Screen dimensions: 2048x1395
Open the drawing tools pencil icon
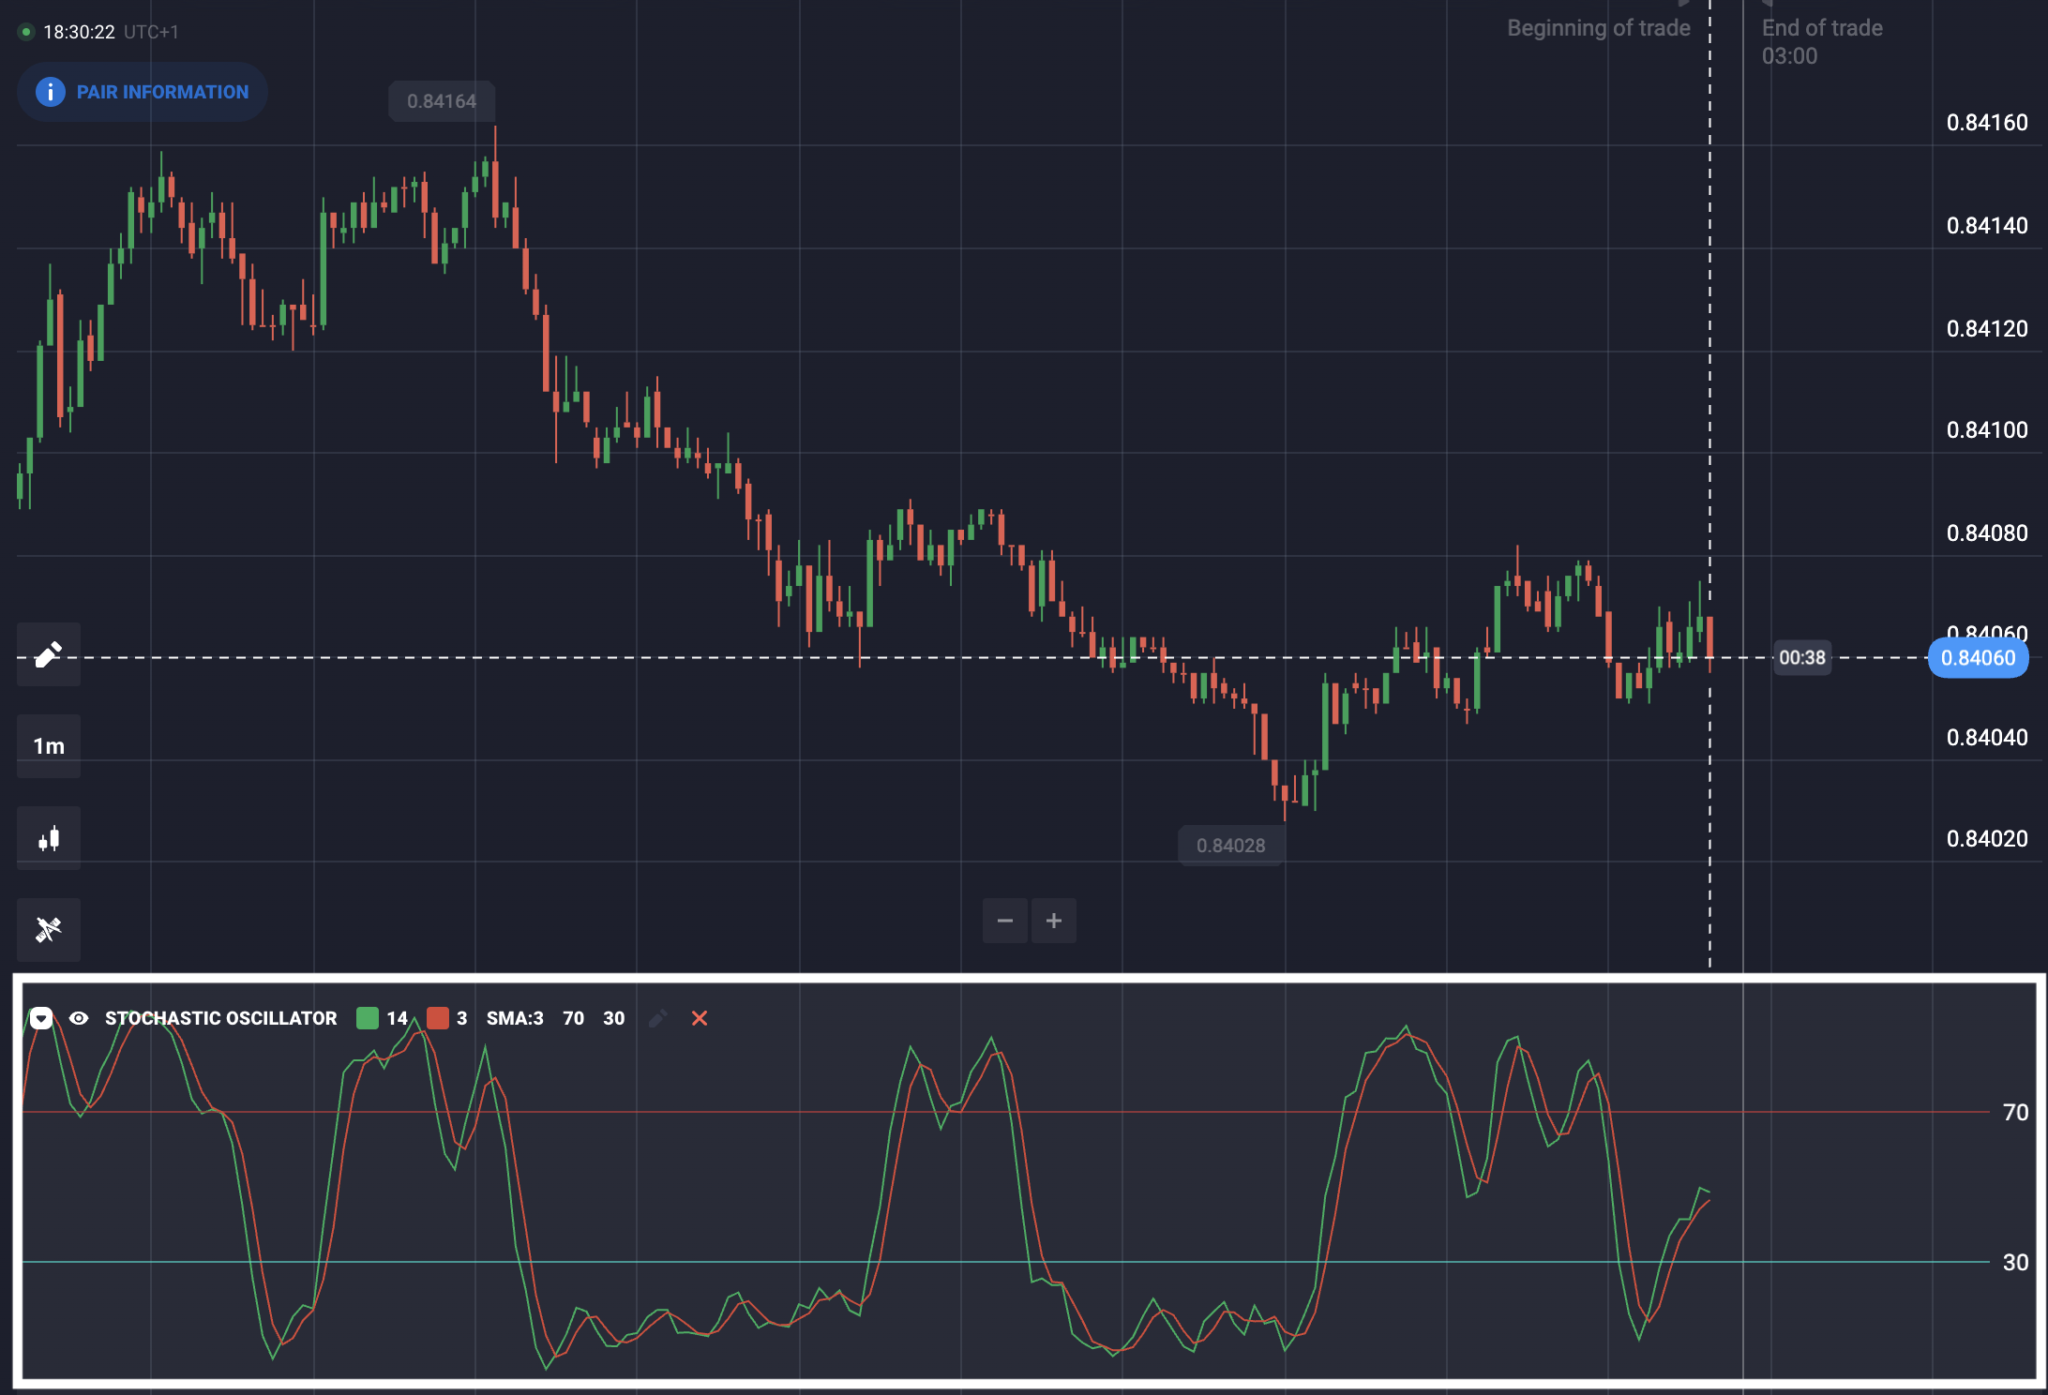48,654
